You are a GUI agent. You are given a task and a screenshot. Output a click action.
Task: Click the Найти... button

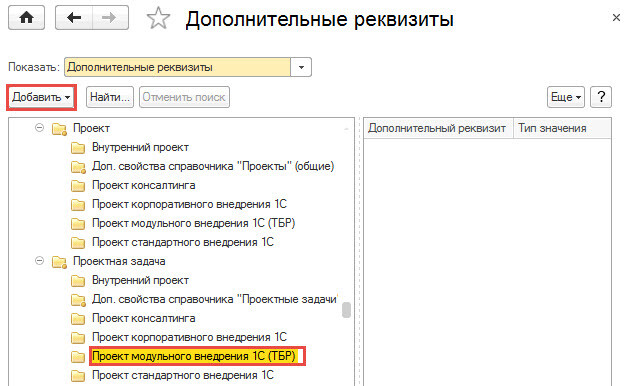[x=110, y=97]
